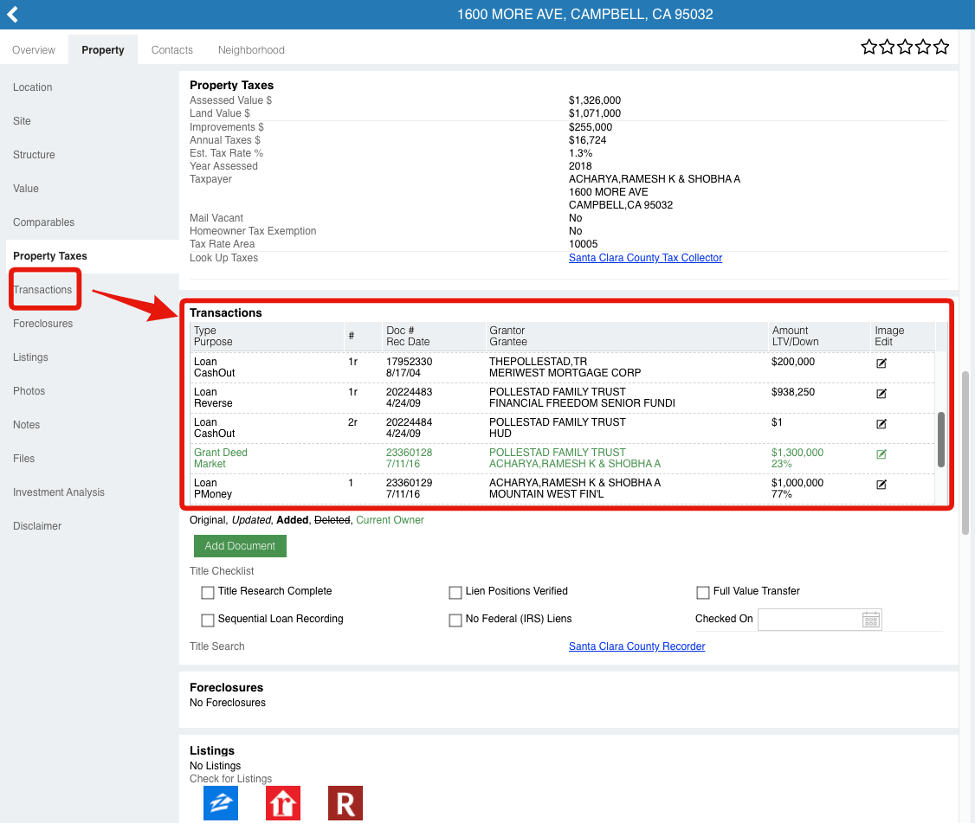Screen dimensions: 977x824
Task: Open the Zillow listing icon
Action: [x=220, y=803]
